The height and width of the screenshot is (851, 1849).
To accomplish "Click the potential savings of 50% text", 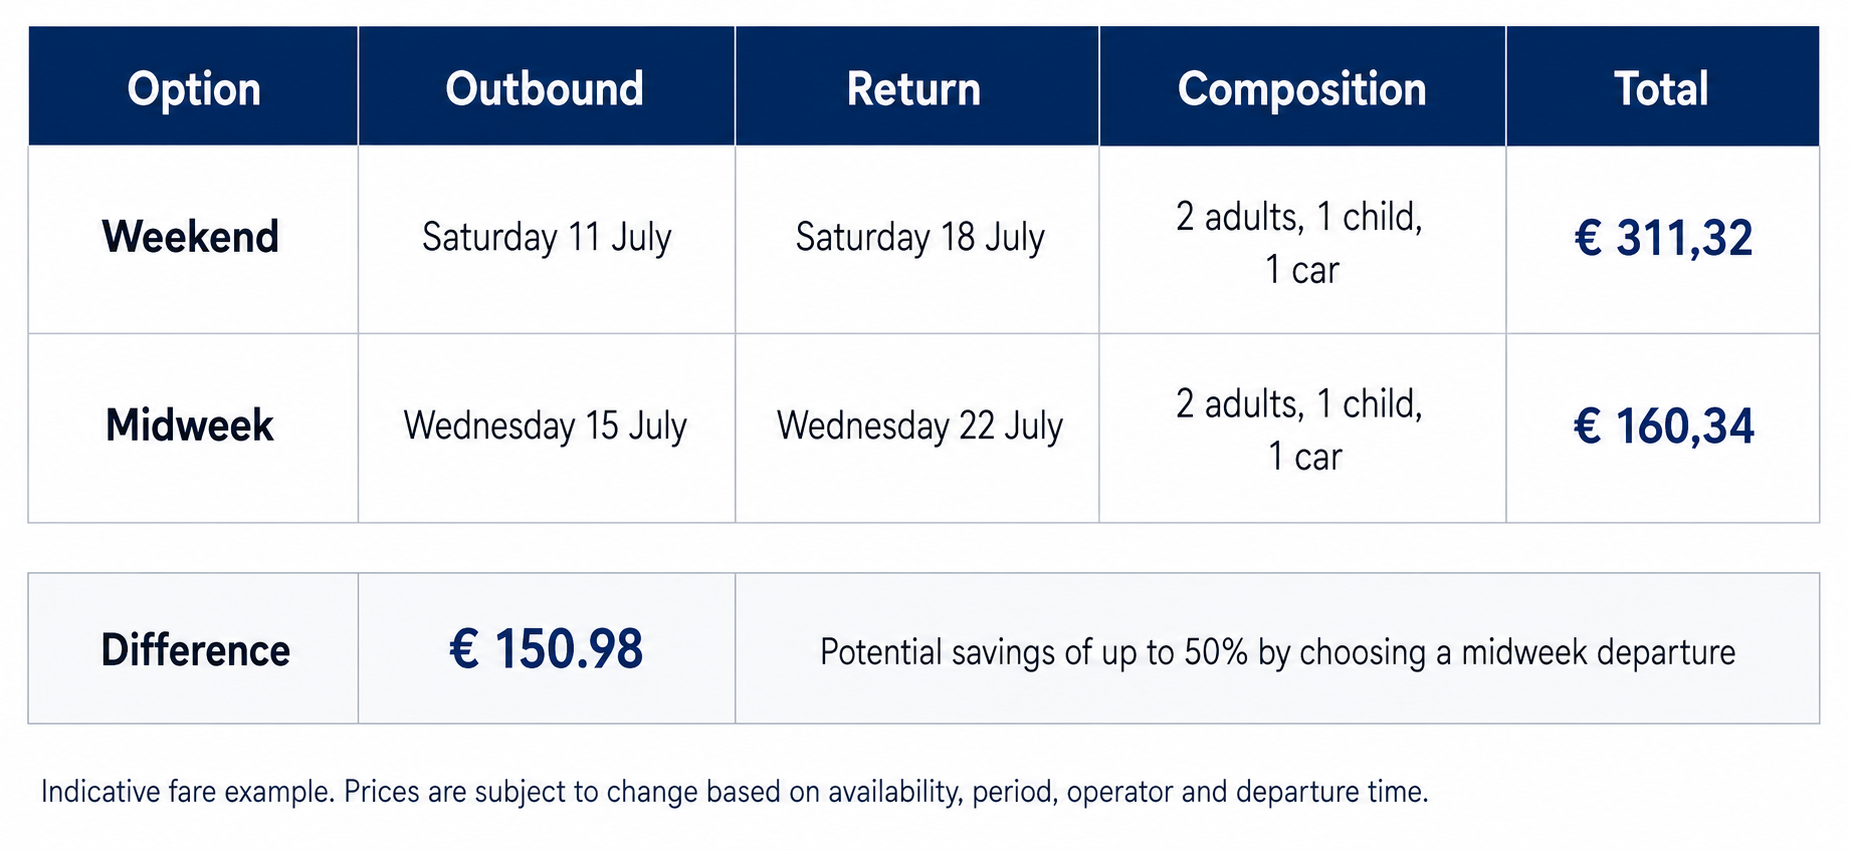I will click(1277, 652).
